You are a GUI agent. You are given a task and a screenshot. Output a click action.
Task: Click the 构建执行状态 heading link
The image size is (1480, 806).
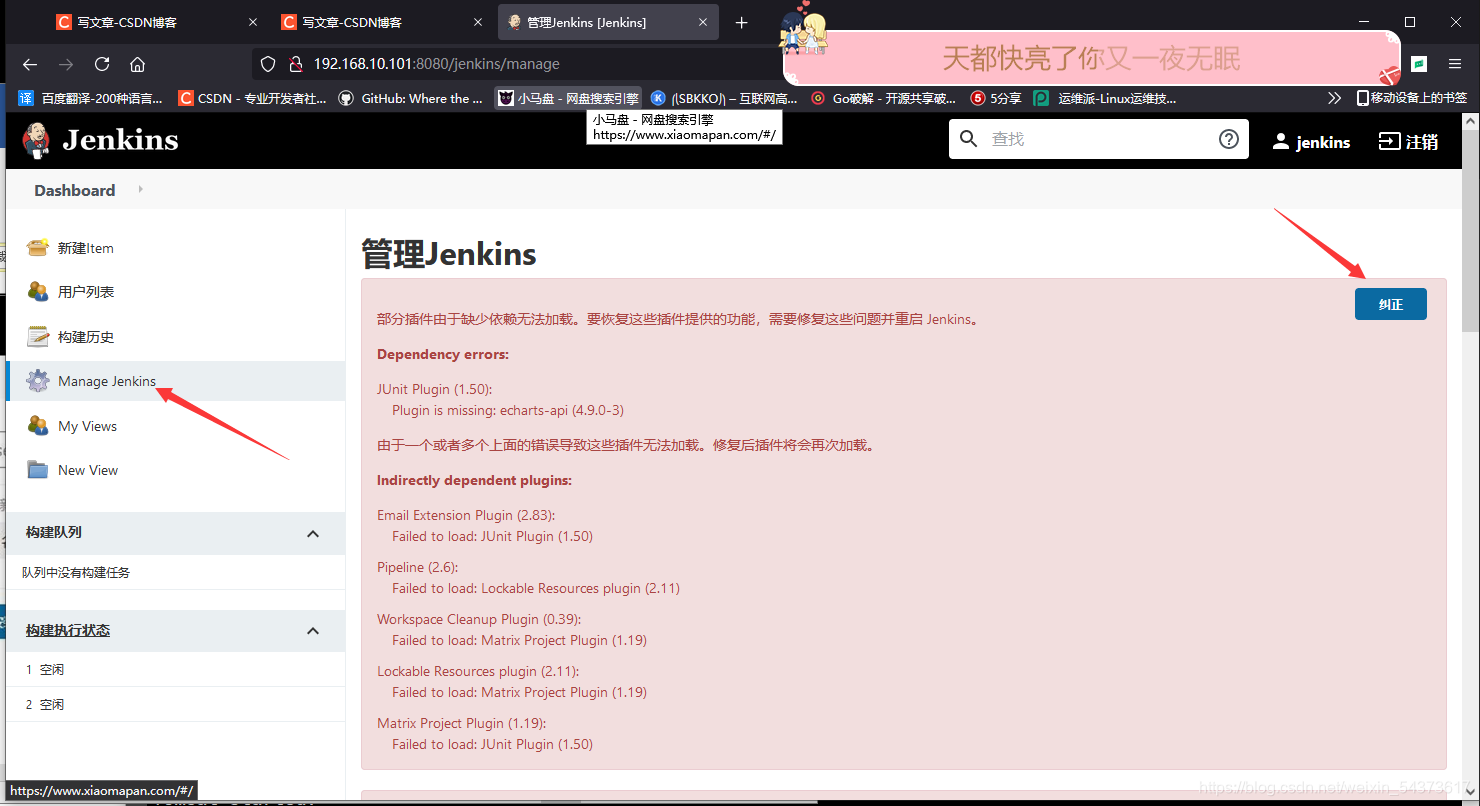pyautogui.click(x=68, y=631)
